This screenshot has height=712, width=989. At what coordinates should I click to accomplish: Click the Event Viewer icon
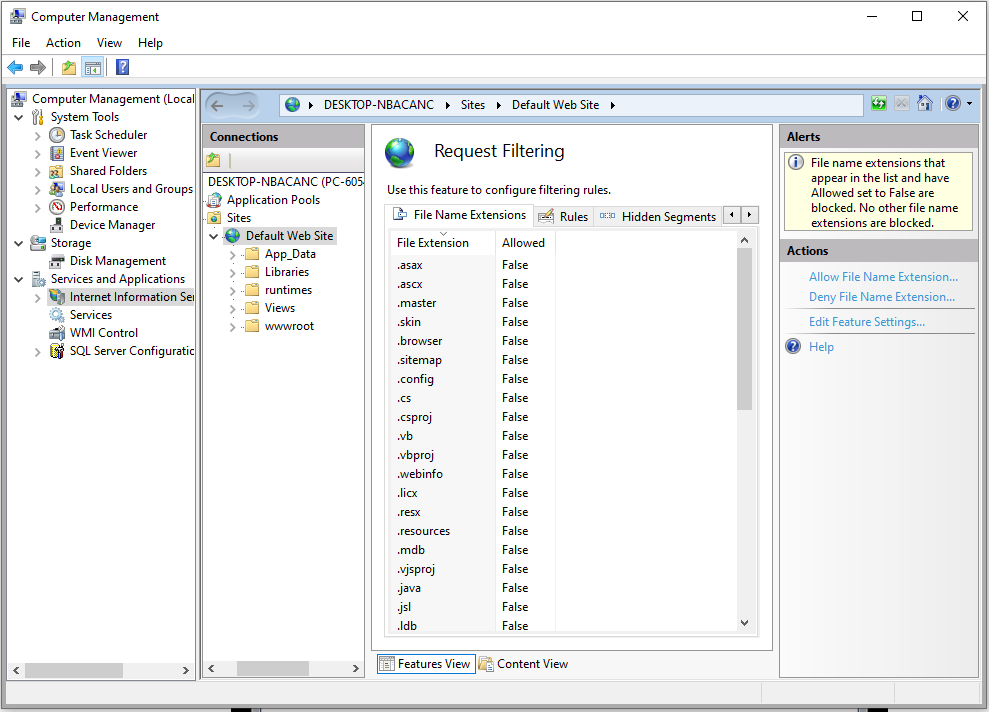57,153
